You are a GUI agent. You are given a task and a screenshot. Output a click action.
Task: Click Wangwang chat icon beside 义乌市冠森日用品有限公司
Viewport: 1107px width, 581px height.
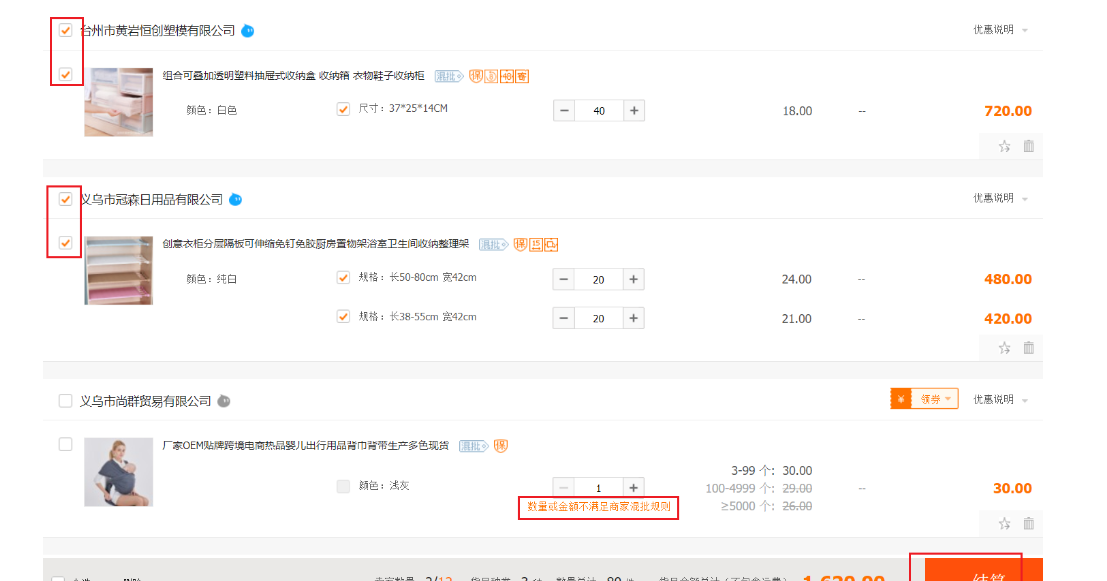click(236, 200)
